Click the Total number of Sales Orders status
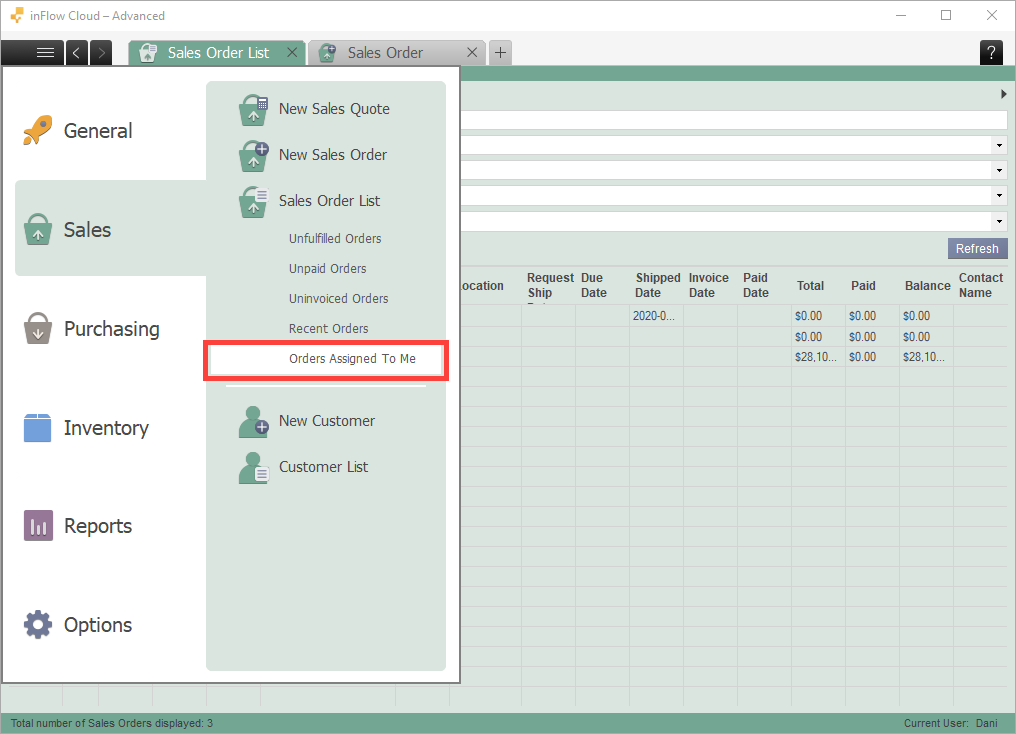 pyautogui.click(x=111, y=723)
